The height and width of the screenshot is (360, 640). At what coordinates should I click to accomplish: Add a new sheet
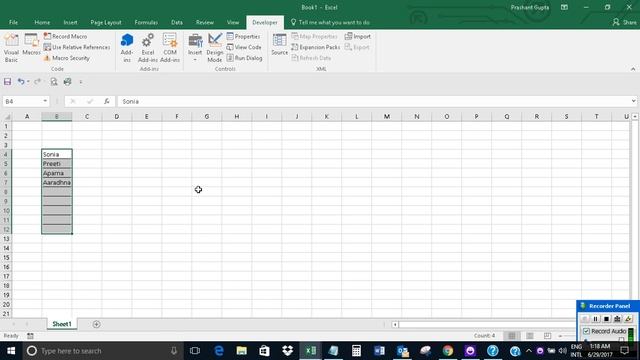(x=96, y=324)
